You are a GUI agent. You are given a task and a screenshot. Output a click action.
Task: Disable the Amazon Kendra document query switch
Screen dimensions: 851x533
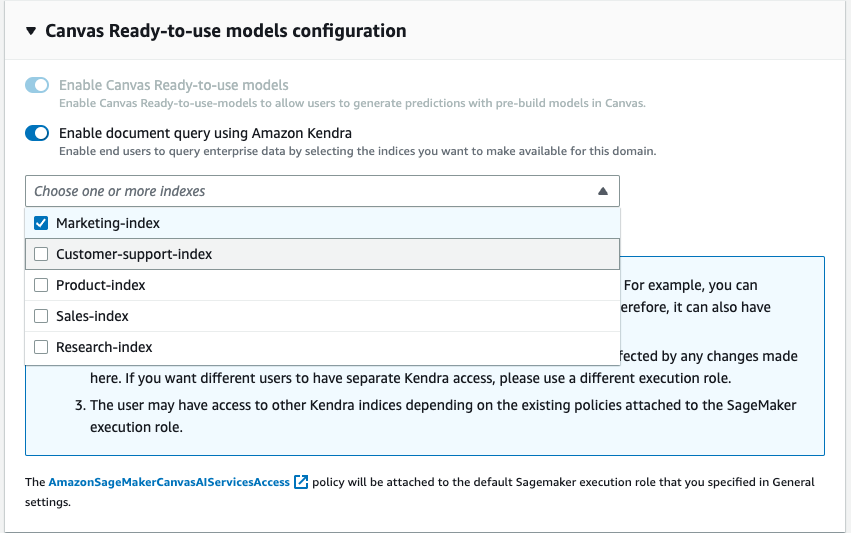coord(37,133)
